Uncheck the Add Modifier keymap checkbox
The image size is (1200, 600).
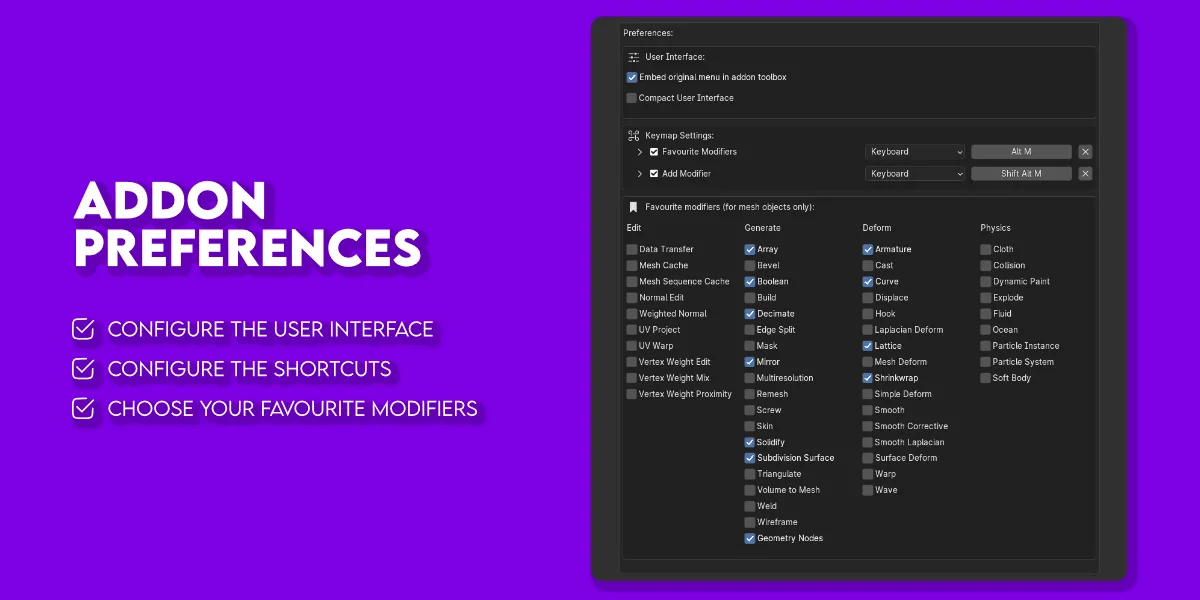tap(654, 174)
